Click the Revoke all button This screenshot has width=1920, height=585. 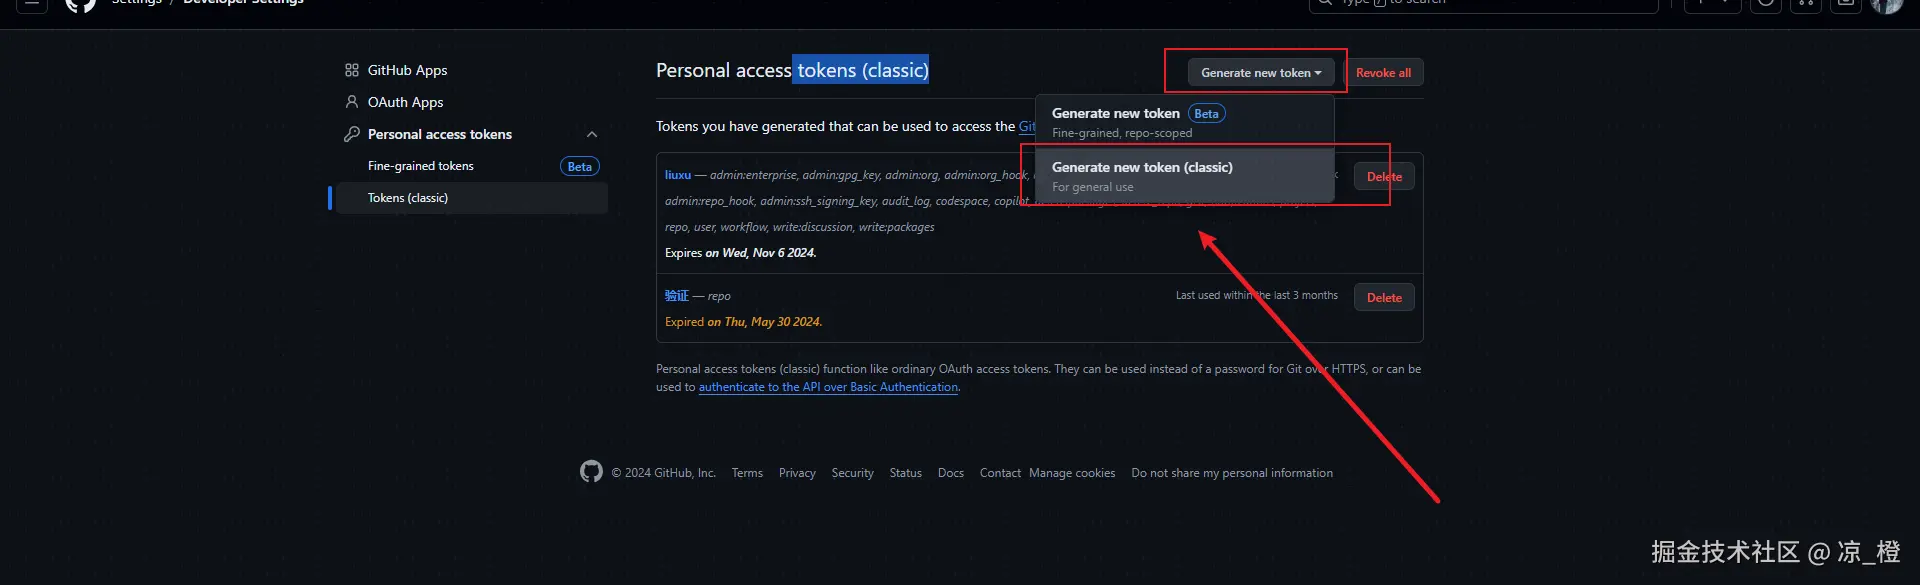pyautogui.click(x=1383, y=73)
